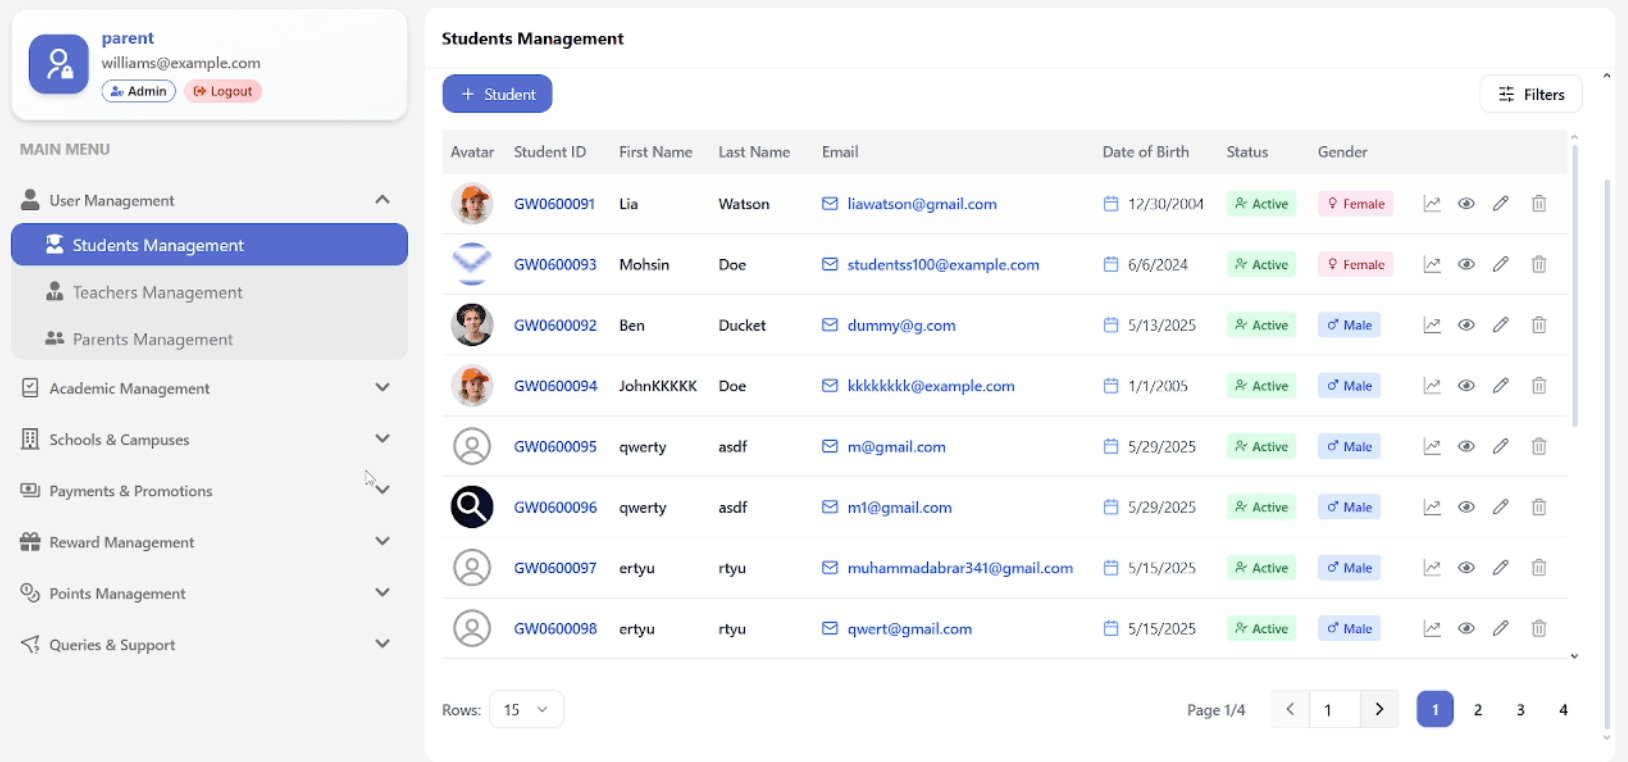
Task: Click the Logout button
Action: 223,91
